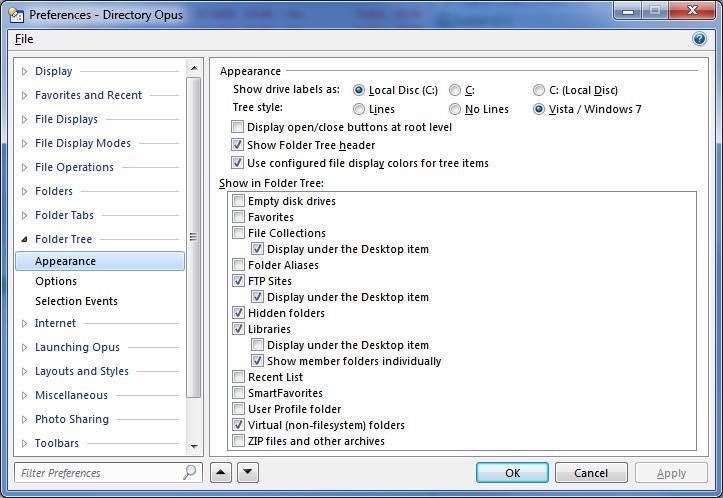This screenshot has width=723, height=498.
Task: Expand the File Displays category
Action: pyautogui.click(x=25, y=119)
